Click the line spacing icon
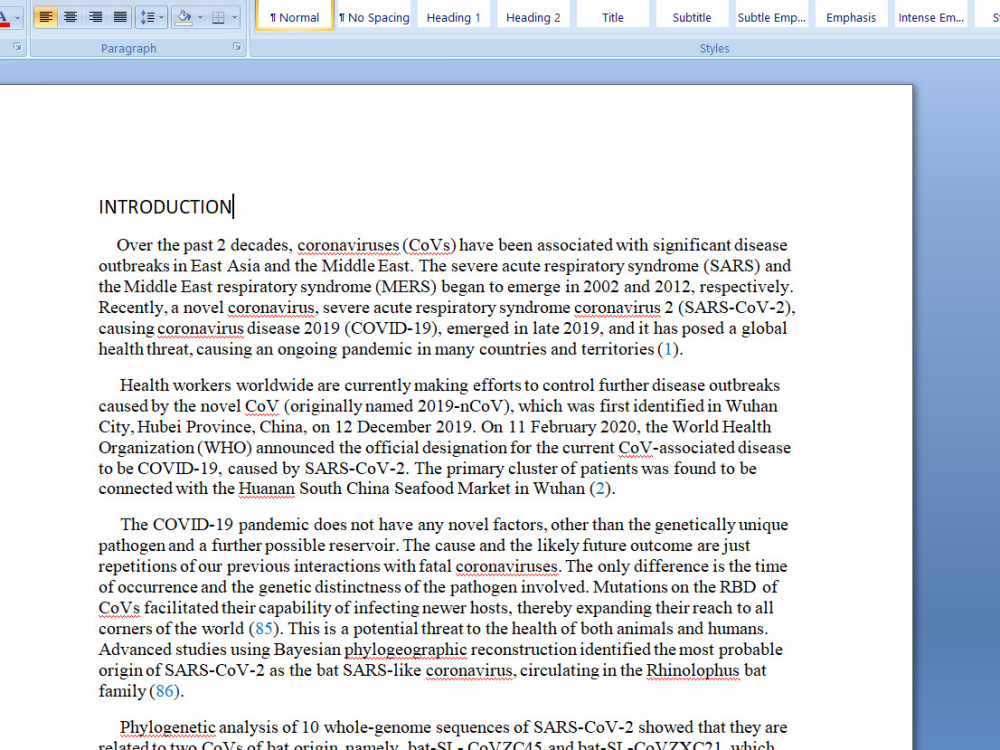 pyautogui.click(x=147, y=17)
